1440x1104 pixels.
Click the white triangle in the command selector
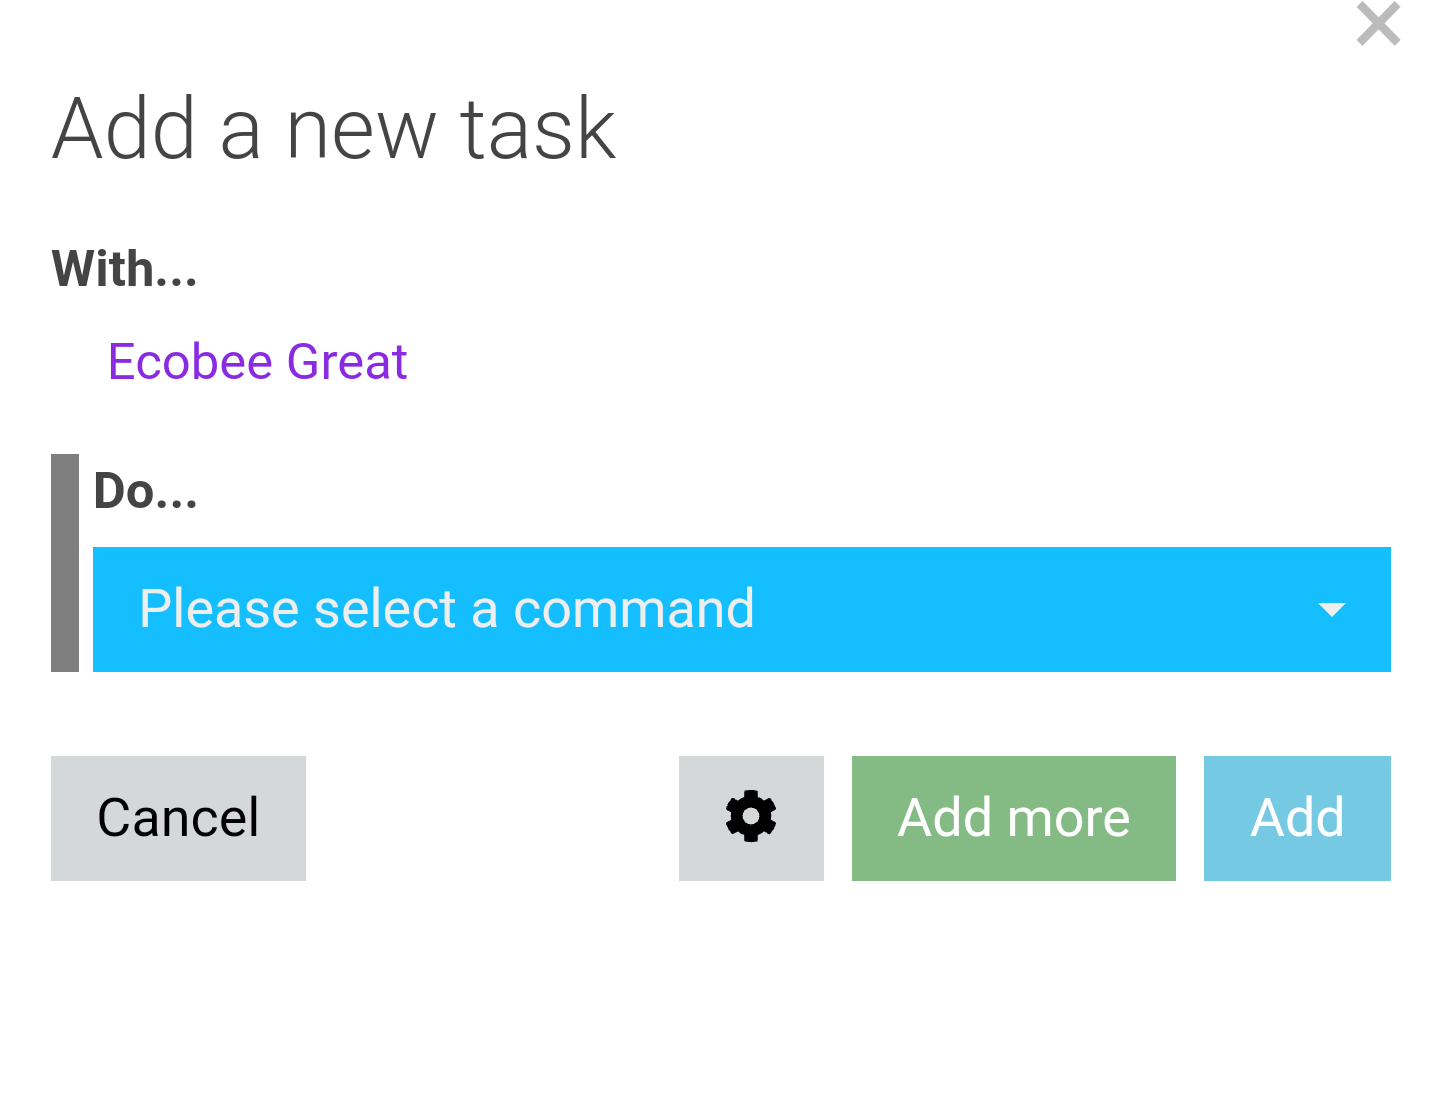(x=1331, y=609)
